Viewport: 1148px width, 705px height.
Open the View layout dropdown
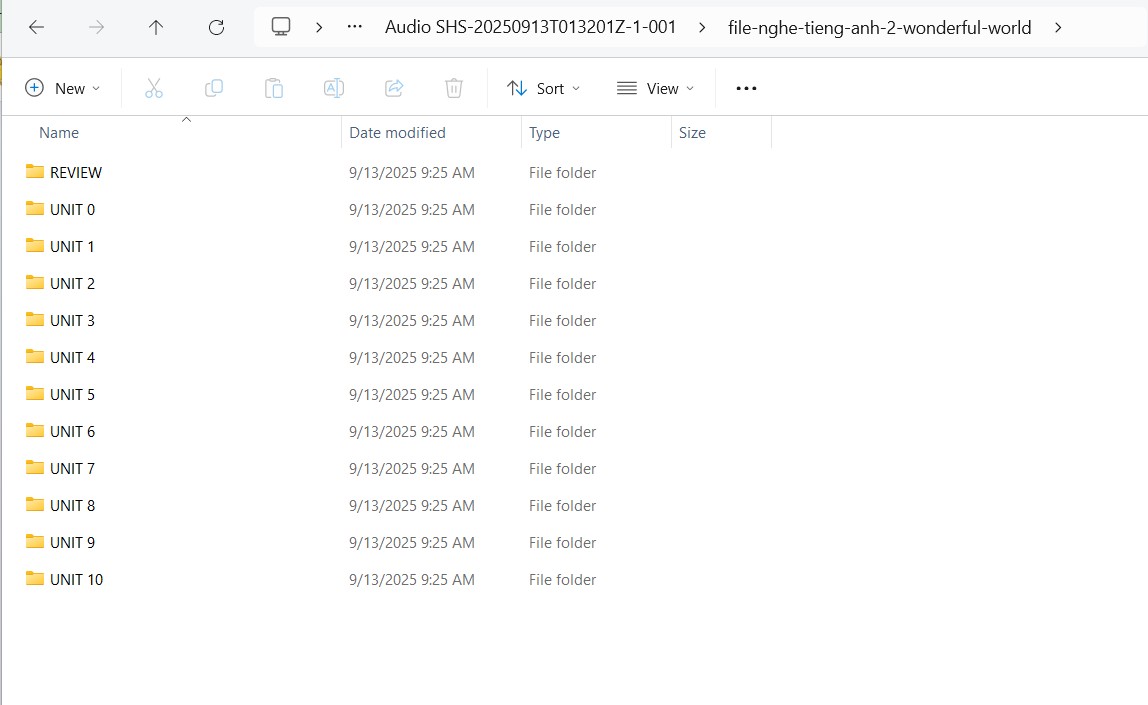(x=655, y=89)
